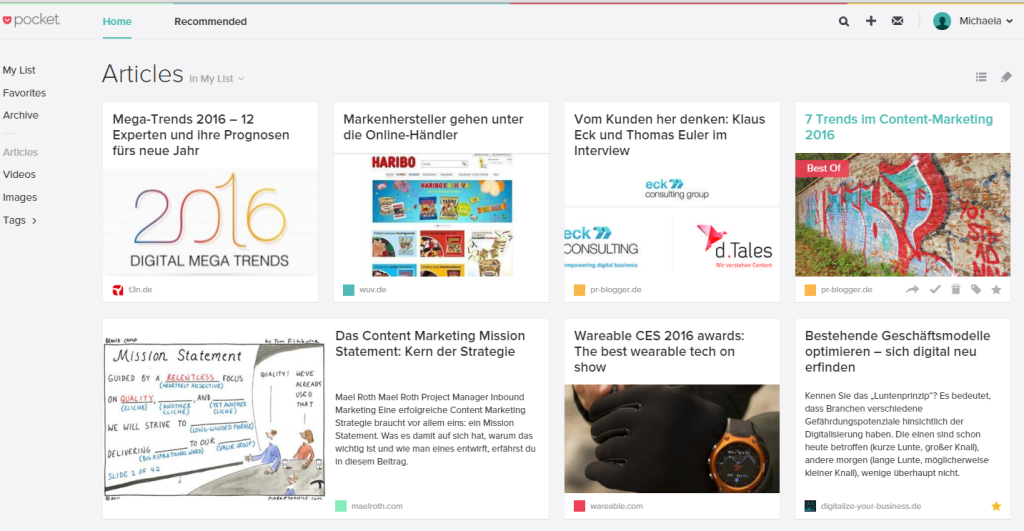
Task: Open Das Content Marketing Mission Statement title
Action: [x=430, y=344]
